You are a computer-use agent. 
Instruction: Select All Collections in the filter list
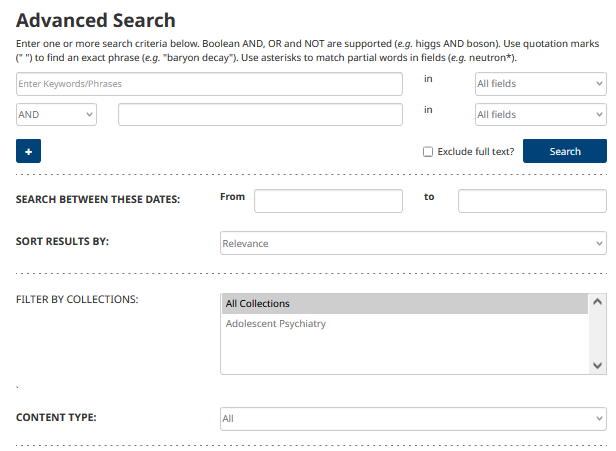click(404, 304)
